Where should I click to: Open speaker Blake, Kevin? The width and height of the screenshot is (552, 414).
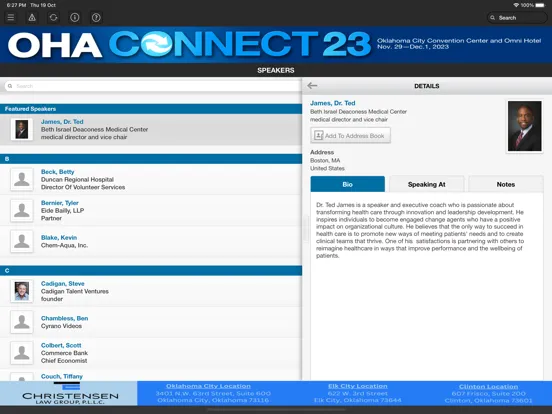(x=151, y=242)
